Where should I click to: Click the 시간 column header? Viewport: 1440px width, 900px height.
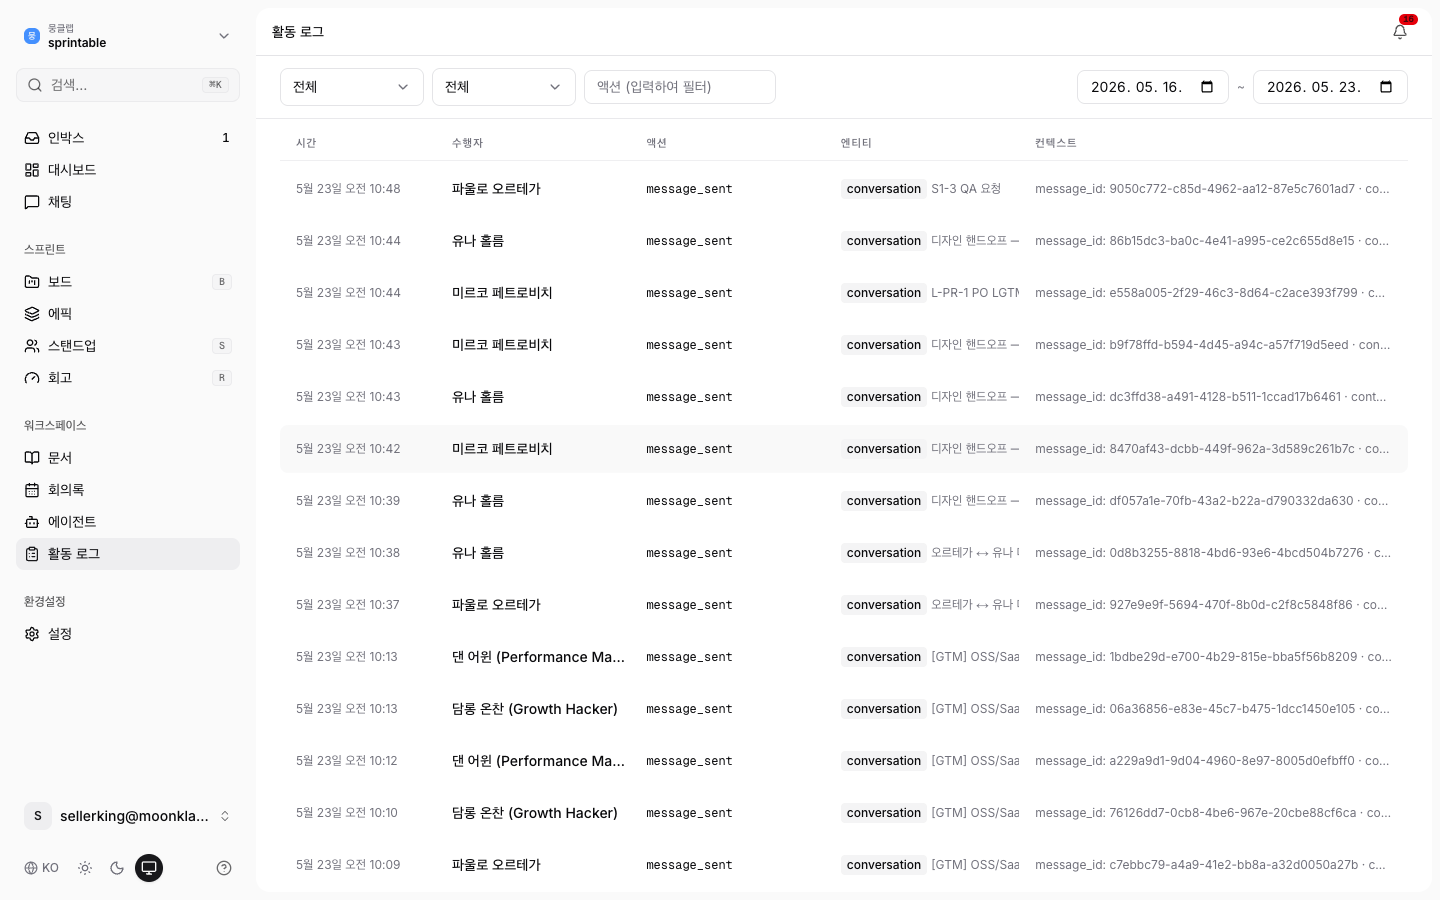tap(306, 143)
